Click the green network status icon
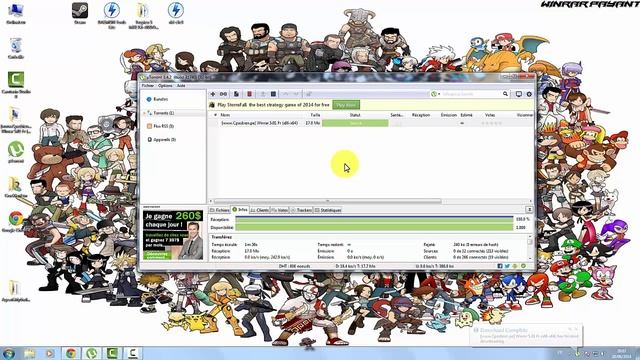 [x=523, y=266]
